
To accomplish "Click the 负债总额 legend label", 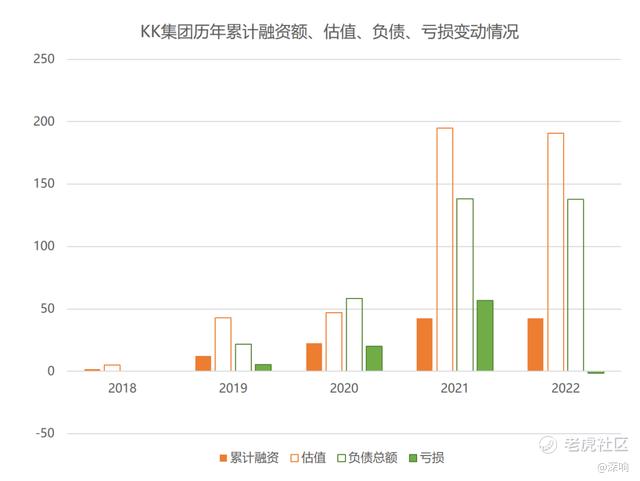I will pos(373,458).
